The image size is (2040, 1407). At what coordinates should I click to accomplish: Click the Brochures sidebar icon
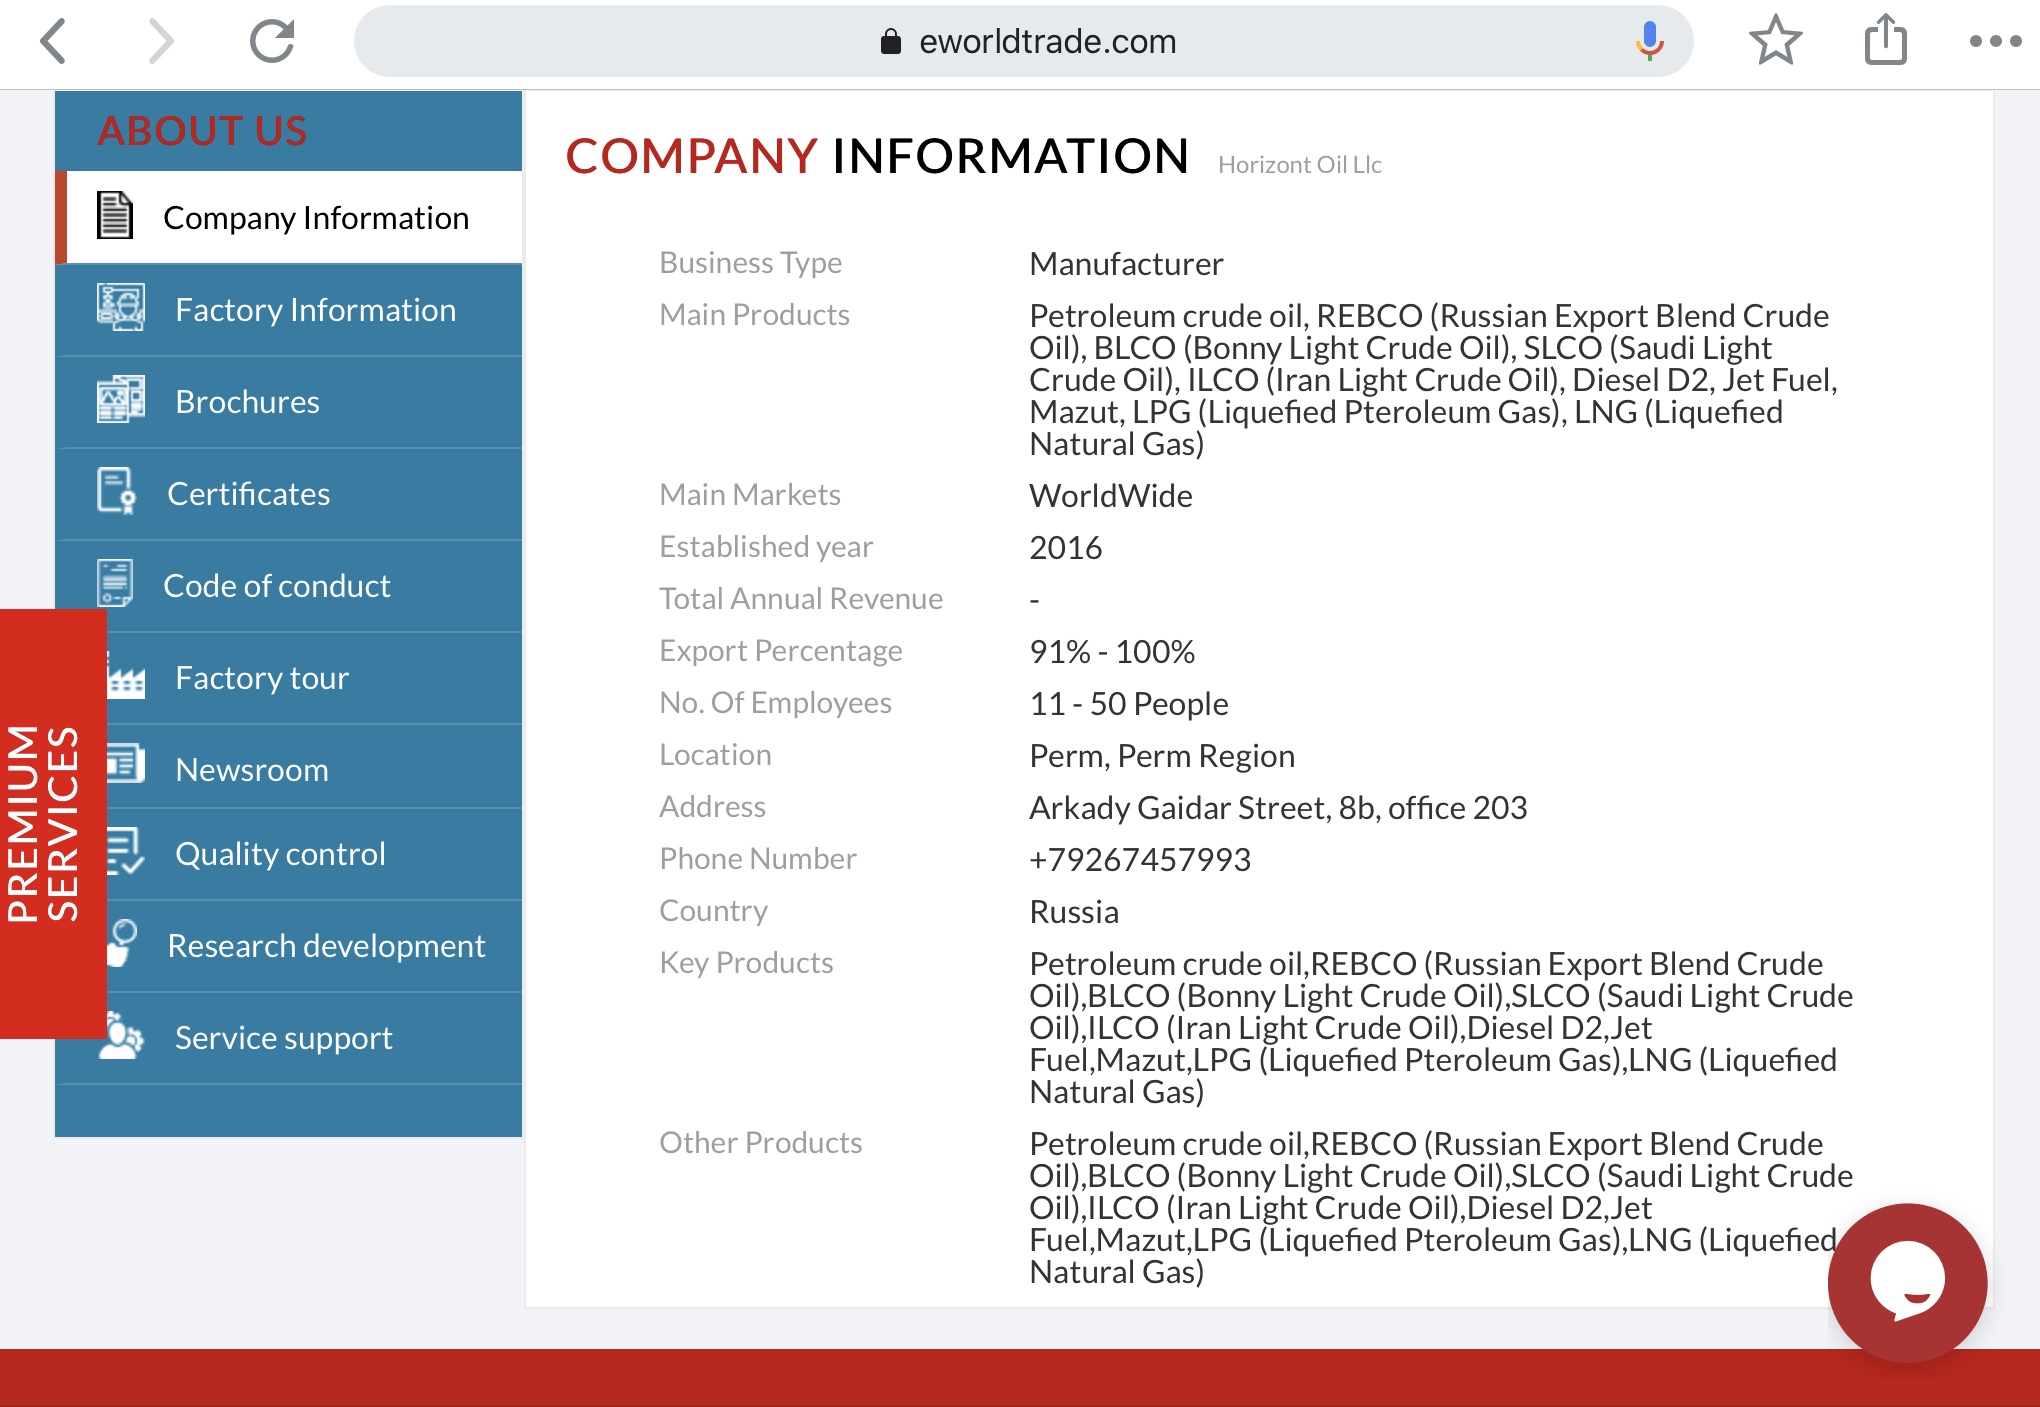(x=121, y=400)
